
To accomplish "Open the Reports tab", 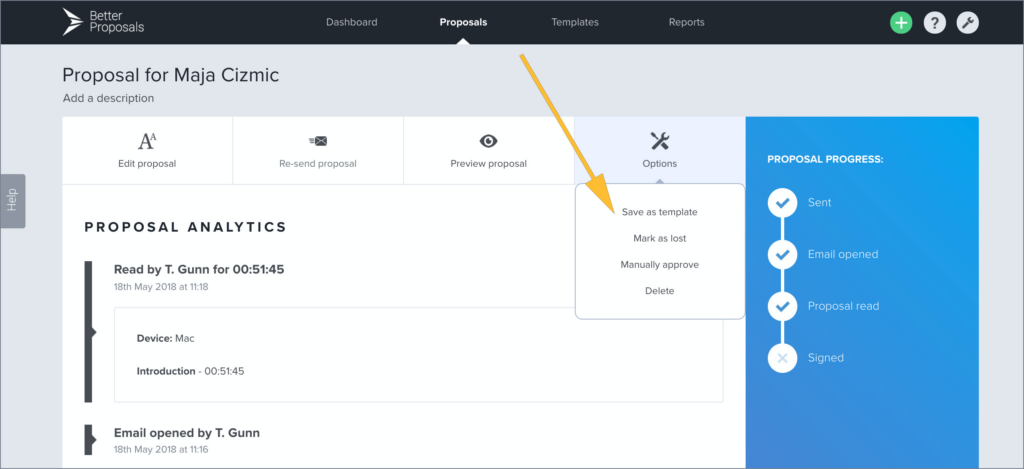I will tap(686, 22).
